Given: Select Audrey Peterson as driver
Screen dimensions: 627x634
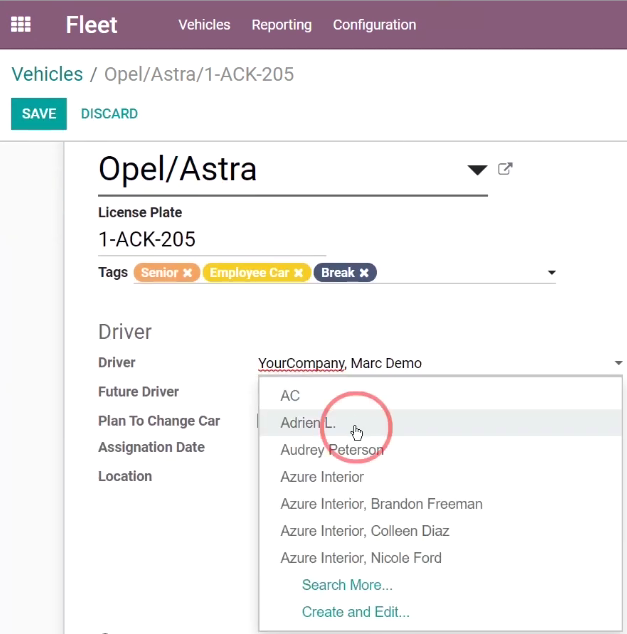Looking at the screenshot, I should tap(440, 450).
